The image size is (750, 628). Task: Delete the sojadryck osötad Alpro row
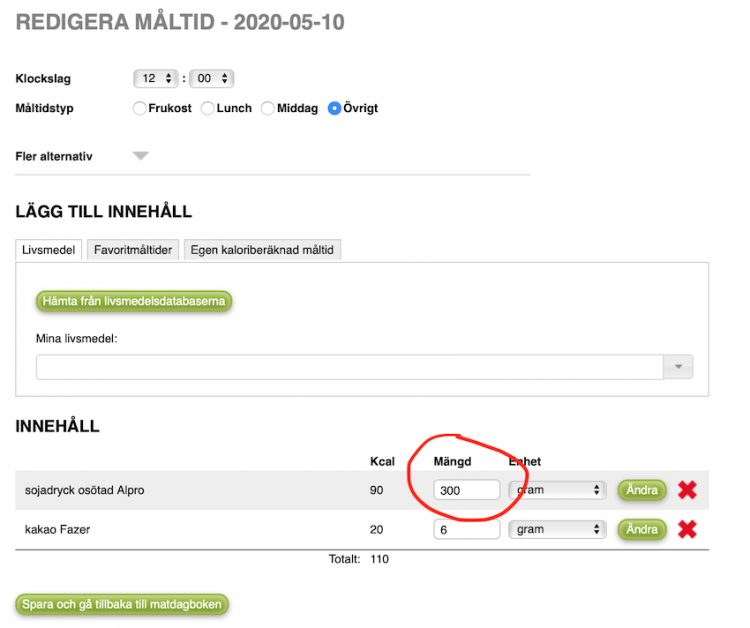pos(687,490)
